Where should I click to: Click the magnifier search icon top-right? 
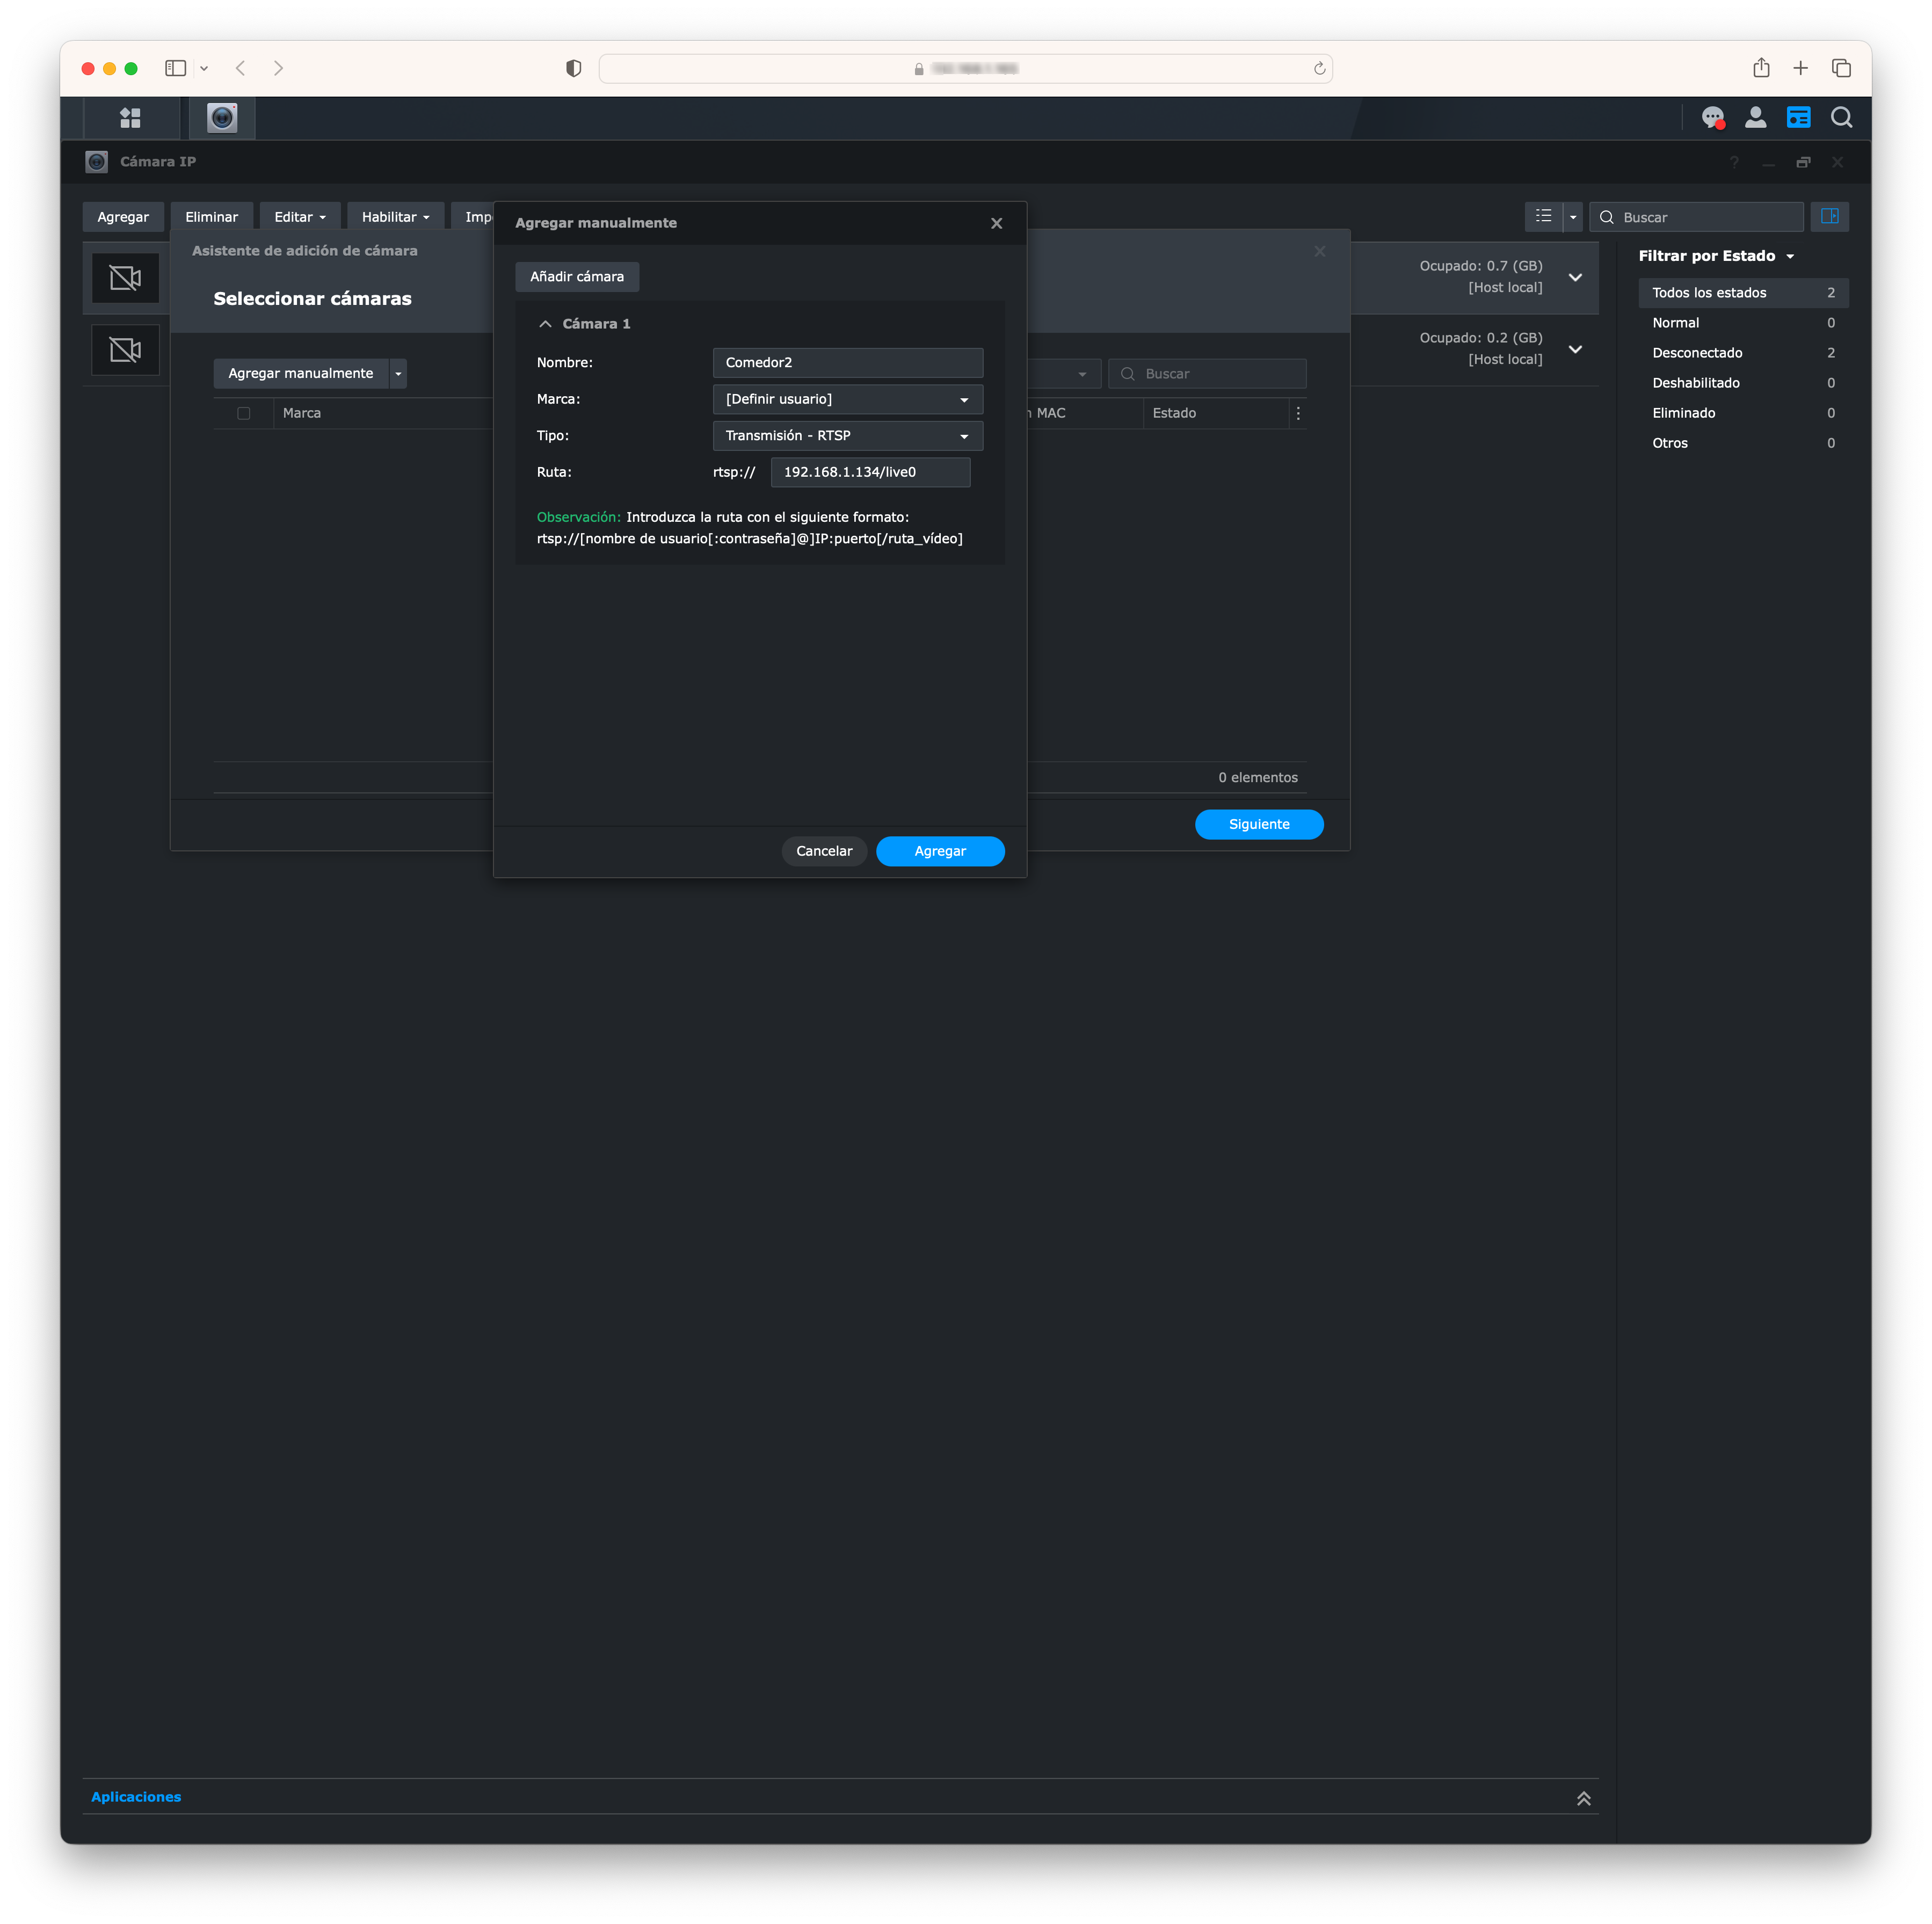[1841, 117]
